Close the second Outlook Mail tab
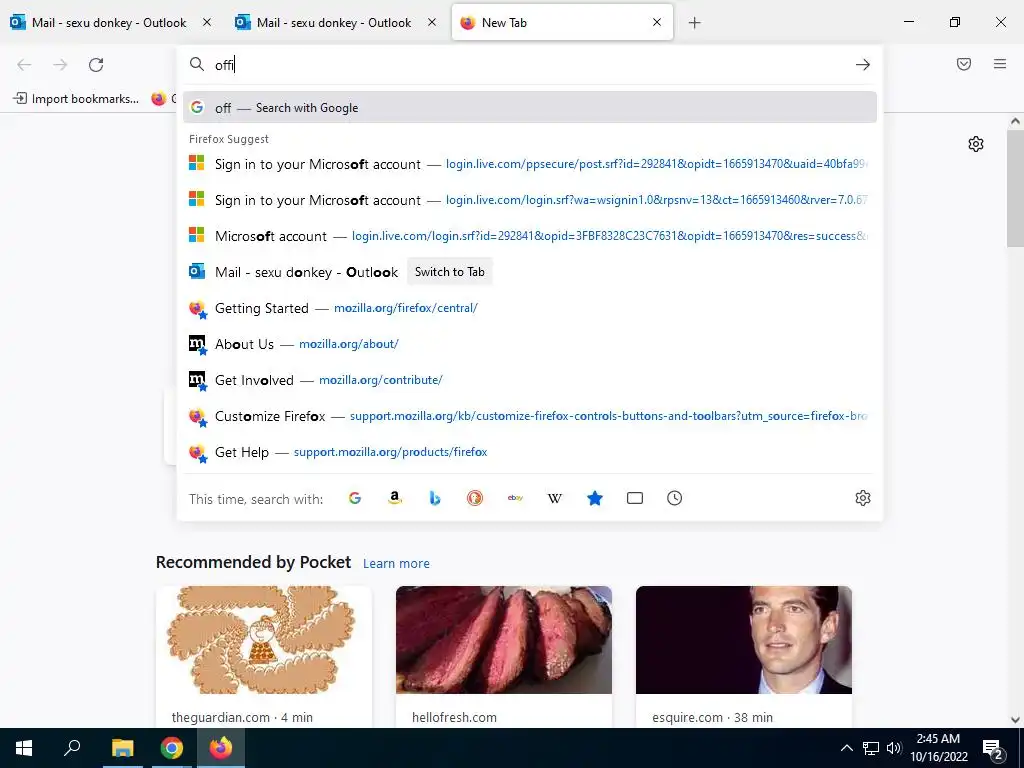Screen dimensions: 1024x768 (x=432, y=22)
